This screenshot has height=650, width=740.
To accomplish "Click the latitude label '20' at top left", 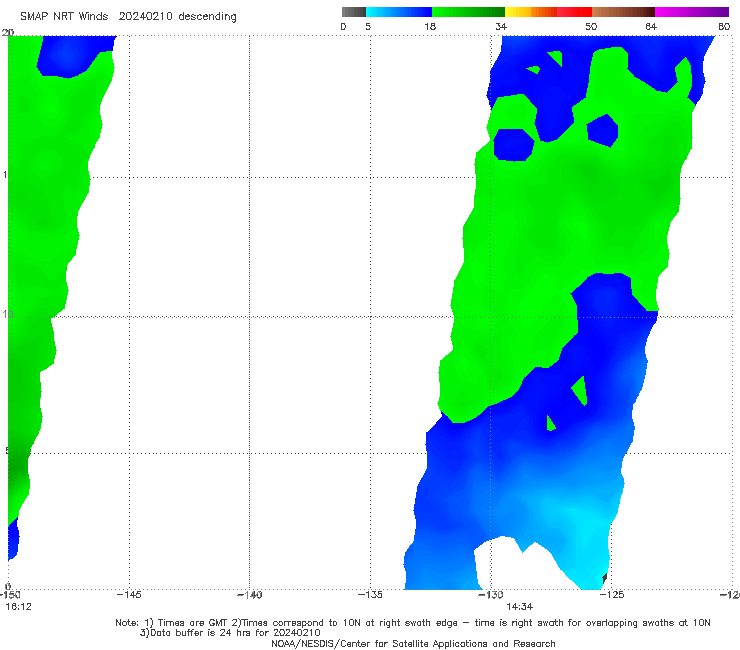I will (x=8, y=32).
